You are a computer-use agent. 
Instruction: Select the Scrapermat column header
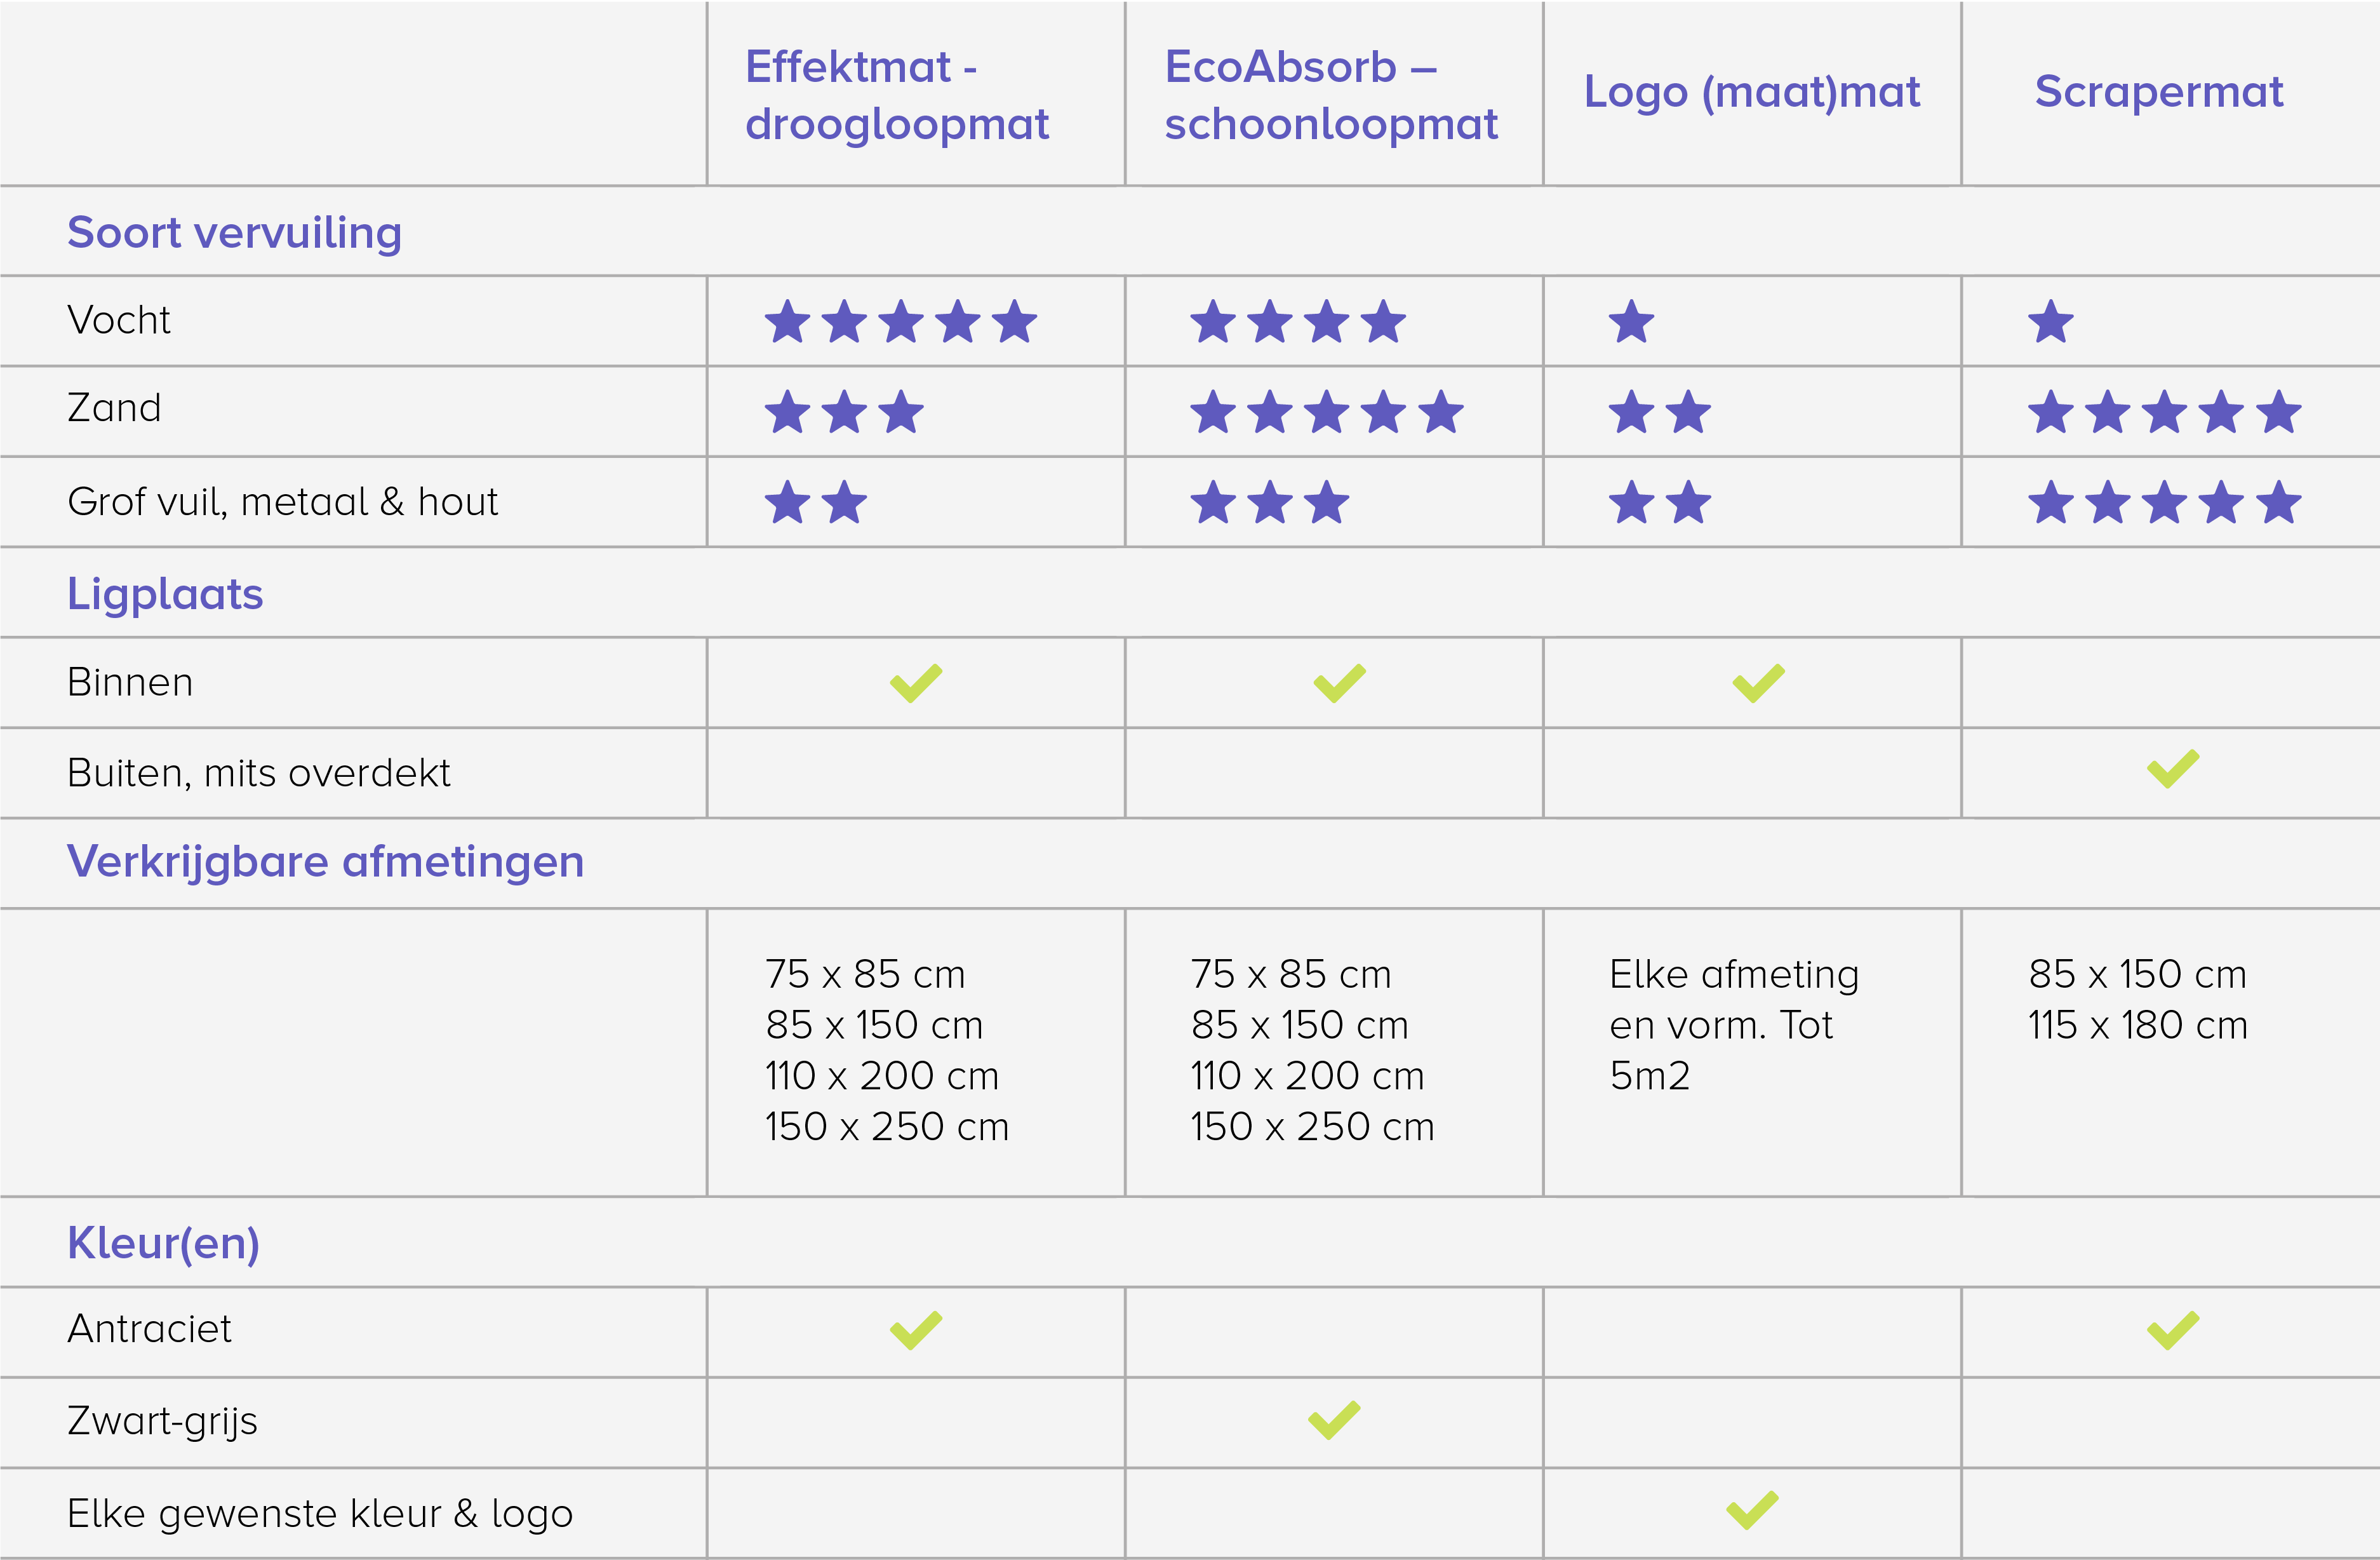[x=2158, y=92]
